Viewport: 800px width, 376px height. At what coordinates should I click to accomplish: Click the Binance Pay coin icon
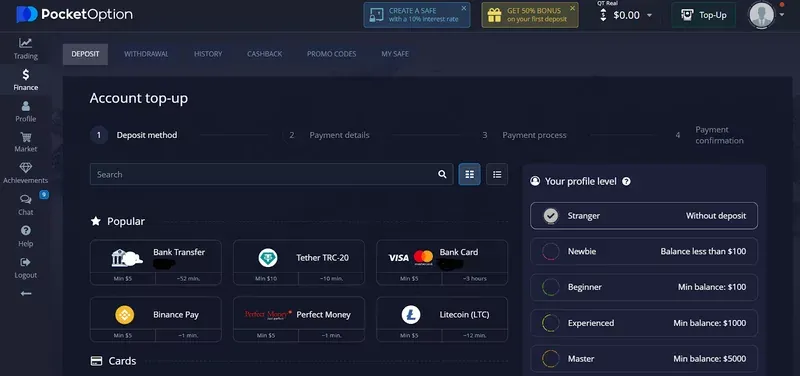(x=124, y=315)
